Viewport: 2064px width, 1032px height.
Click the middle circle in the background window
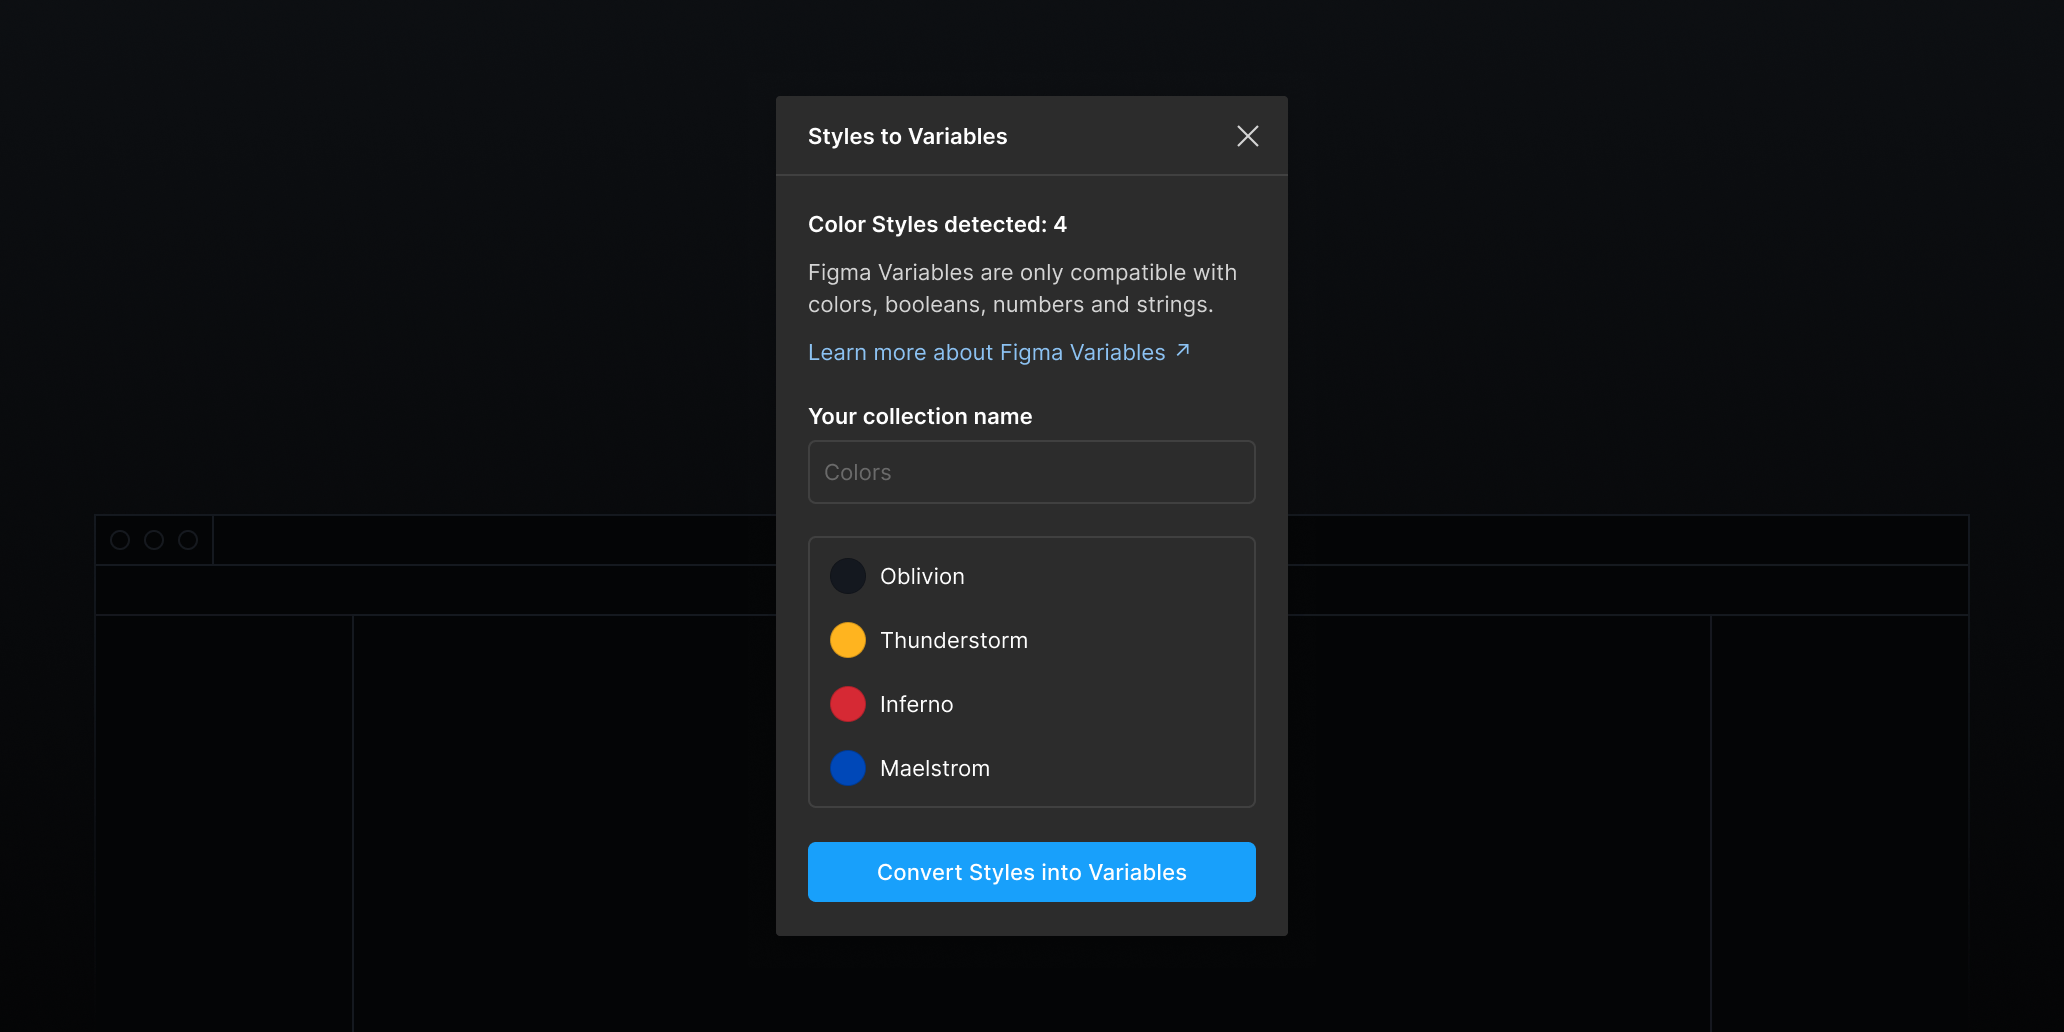[x=154, y=540]
